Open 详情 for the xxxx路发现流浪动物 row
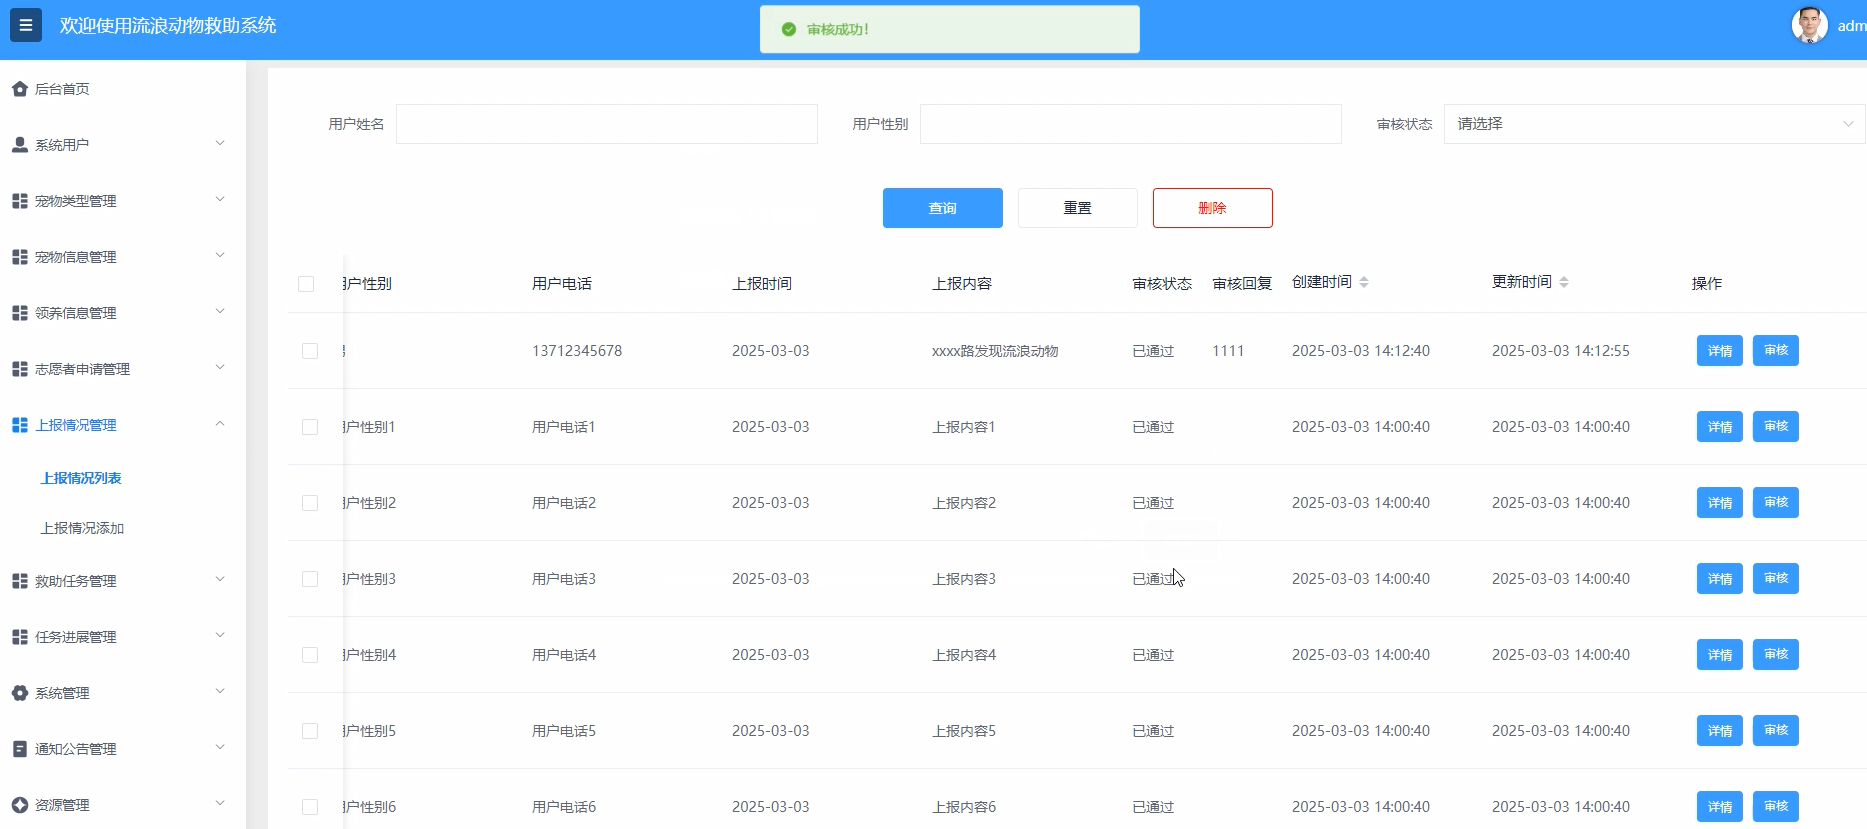The height and width of the screenshot is (829, 1867). [1720, 351]
